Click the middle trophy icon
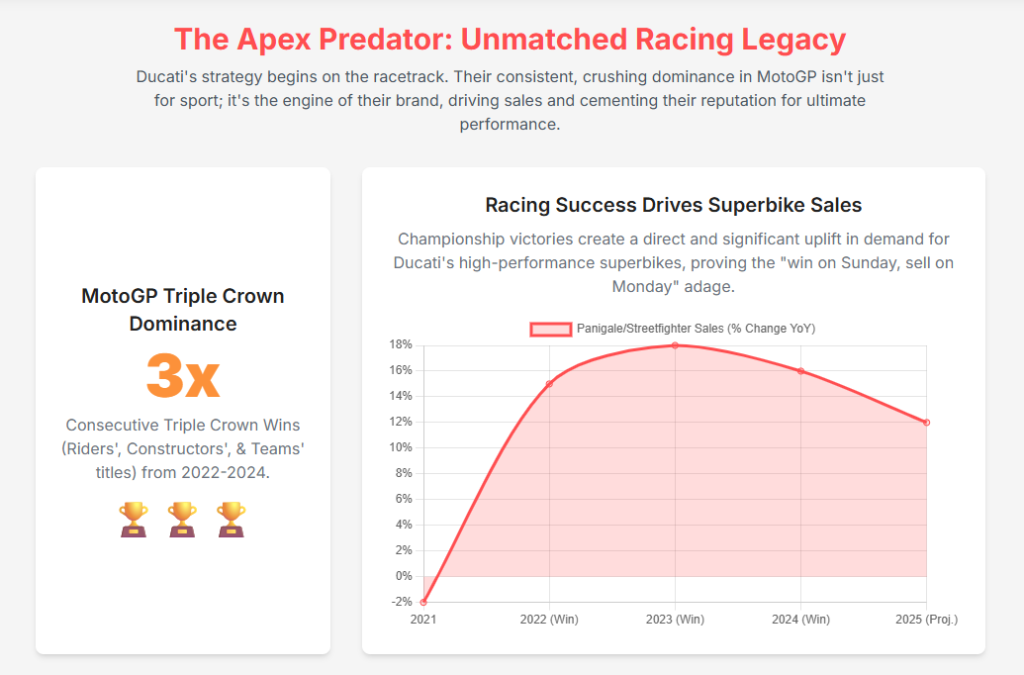The image size is (1024, 675). tap(182, 519)
